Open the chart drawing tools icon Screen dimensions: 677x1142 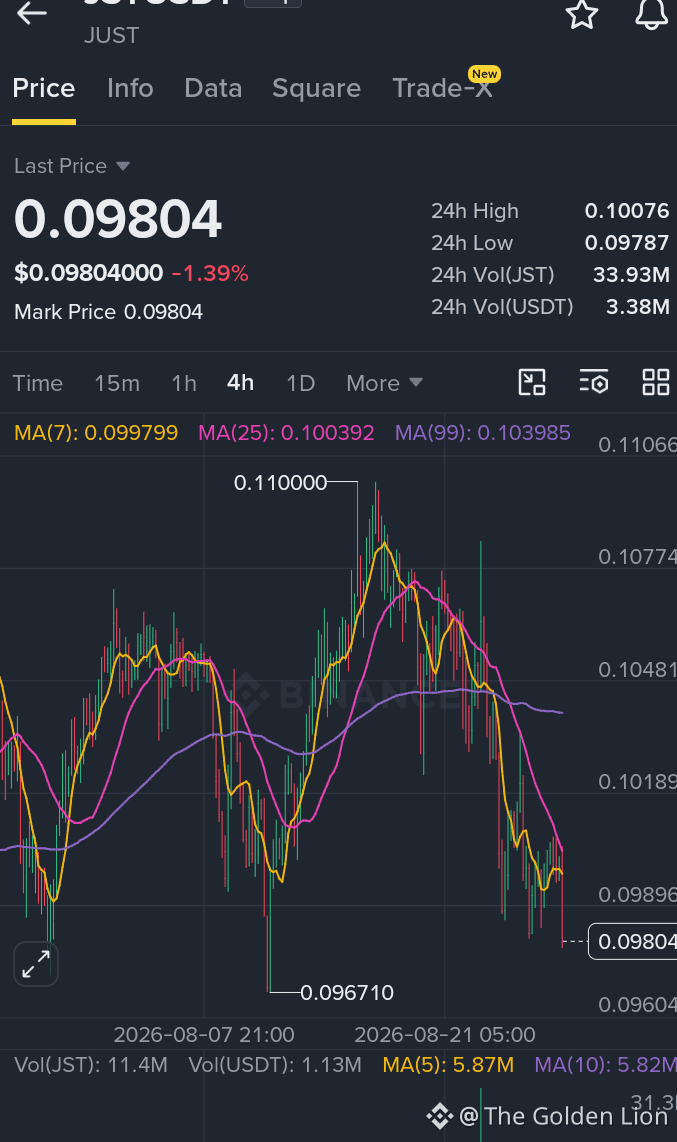click(x=531, y=382)
